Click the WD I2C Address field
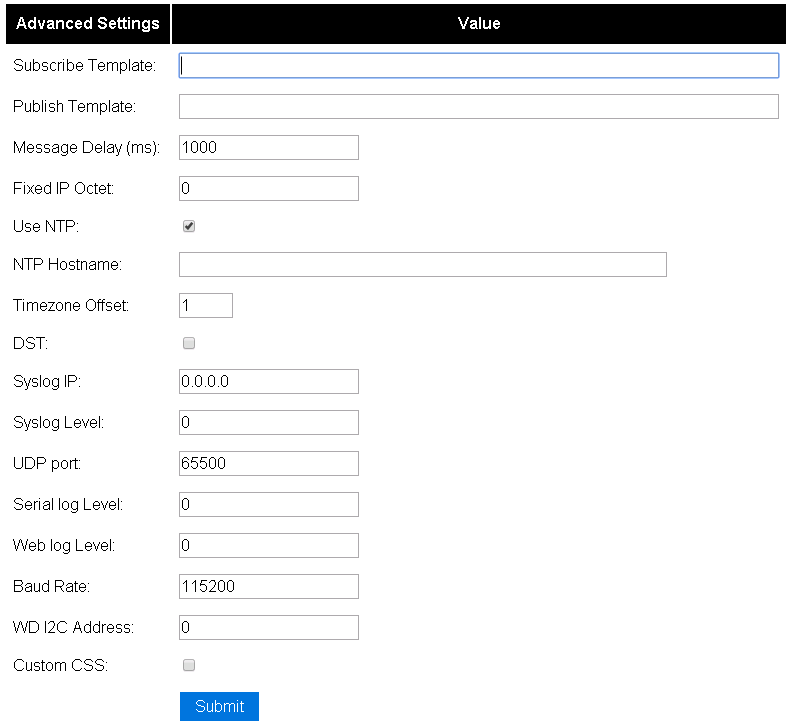Screen dimensions: 792x728 (x=269, y=627)
